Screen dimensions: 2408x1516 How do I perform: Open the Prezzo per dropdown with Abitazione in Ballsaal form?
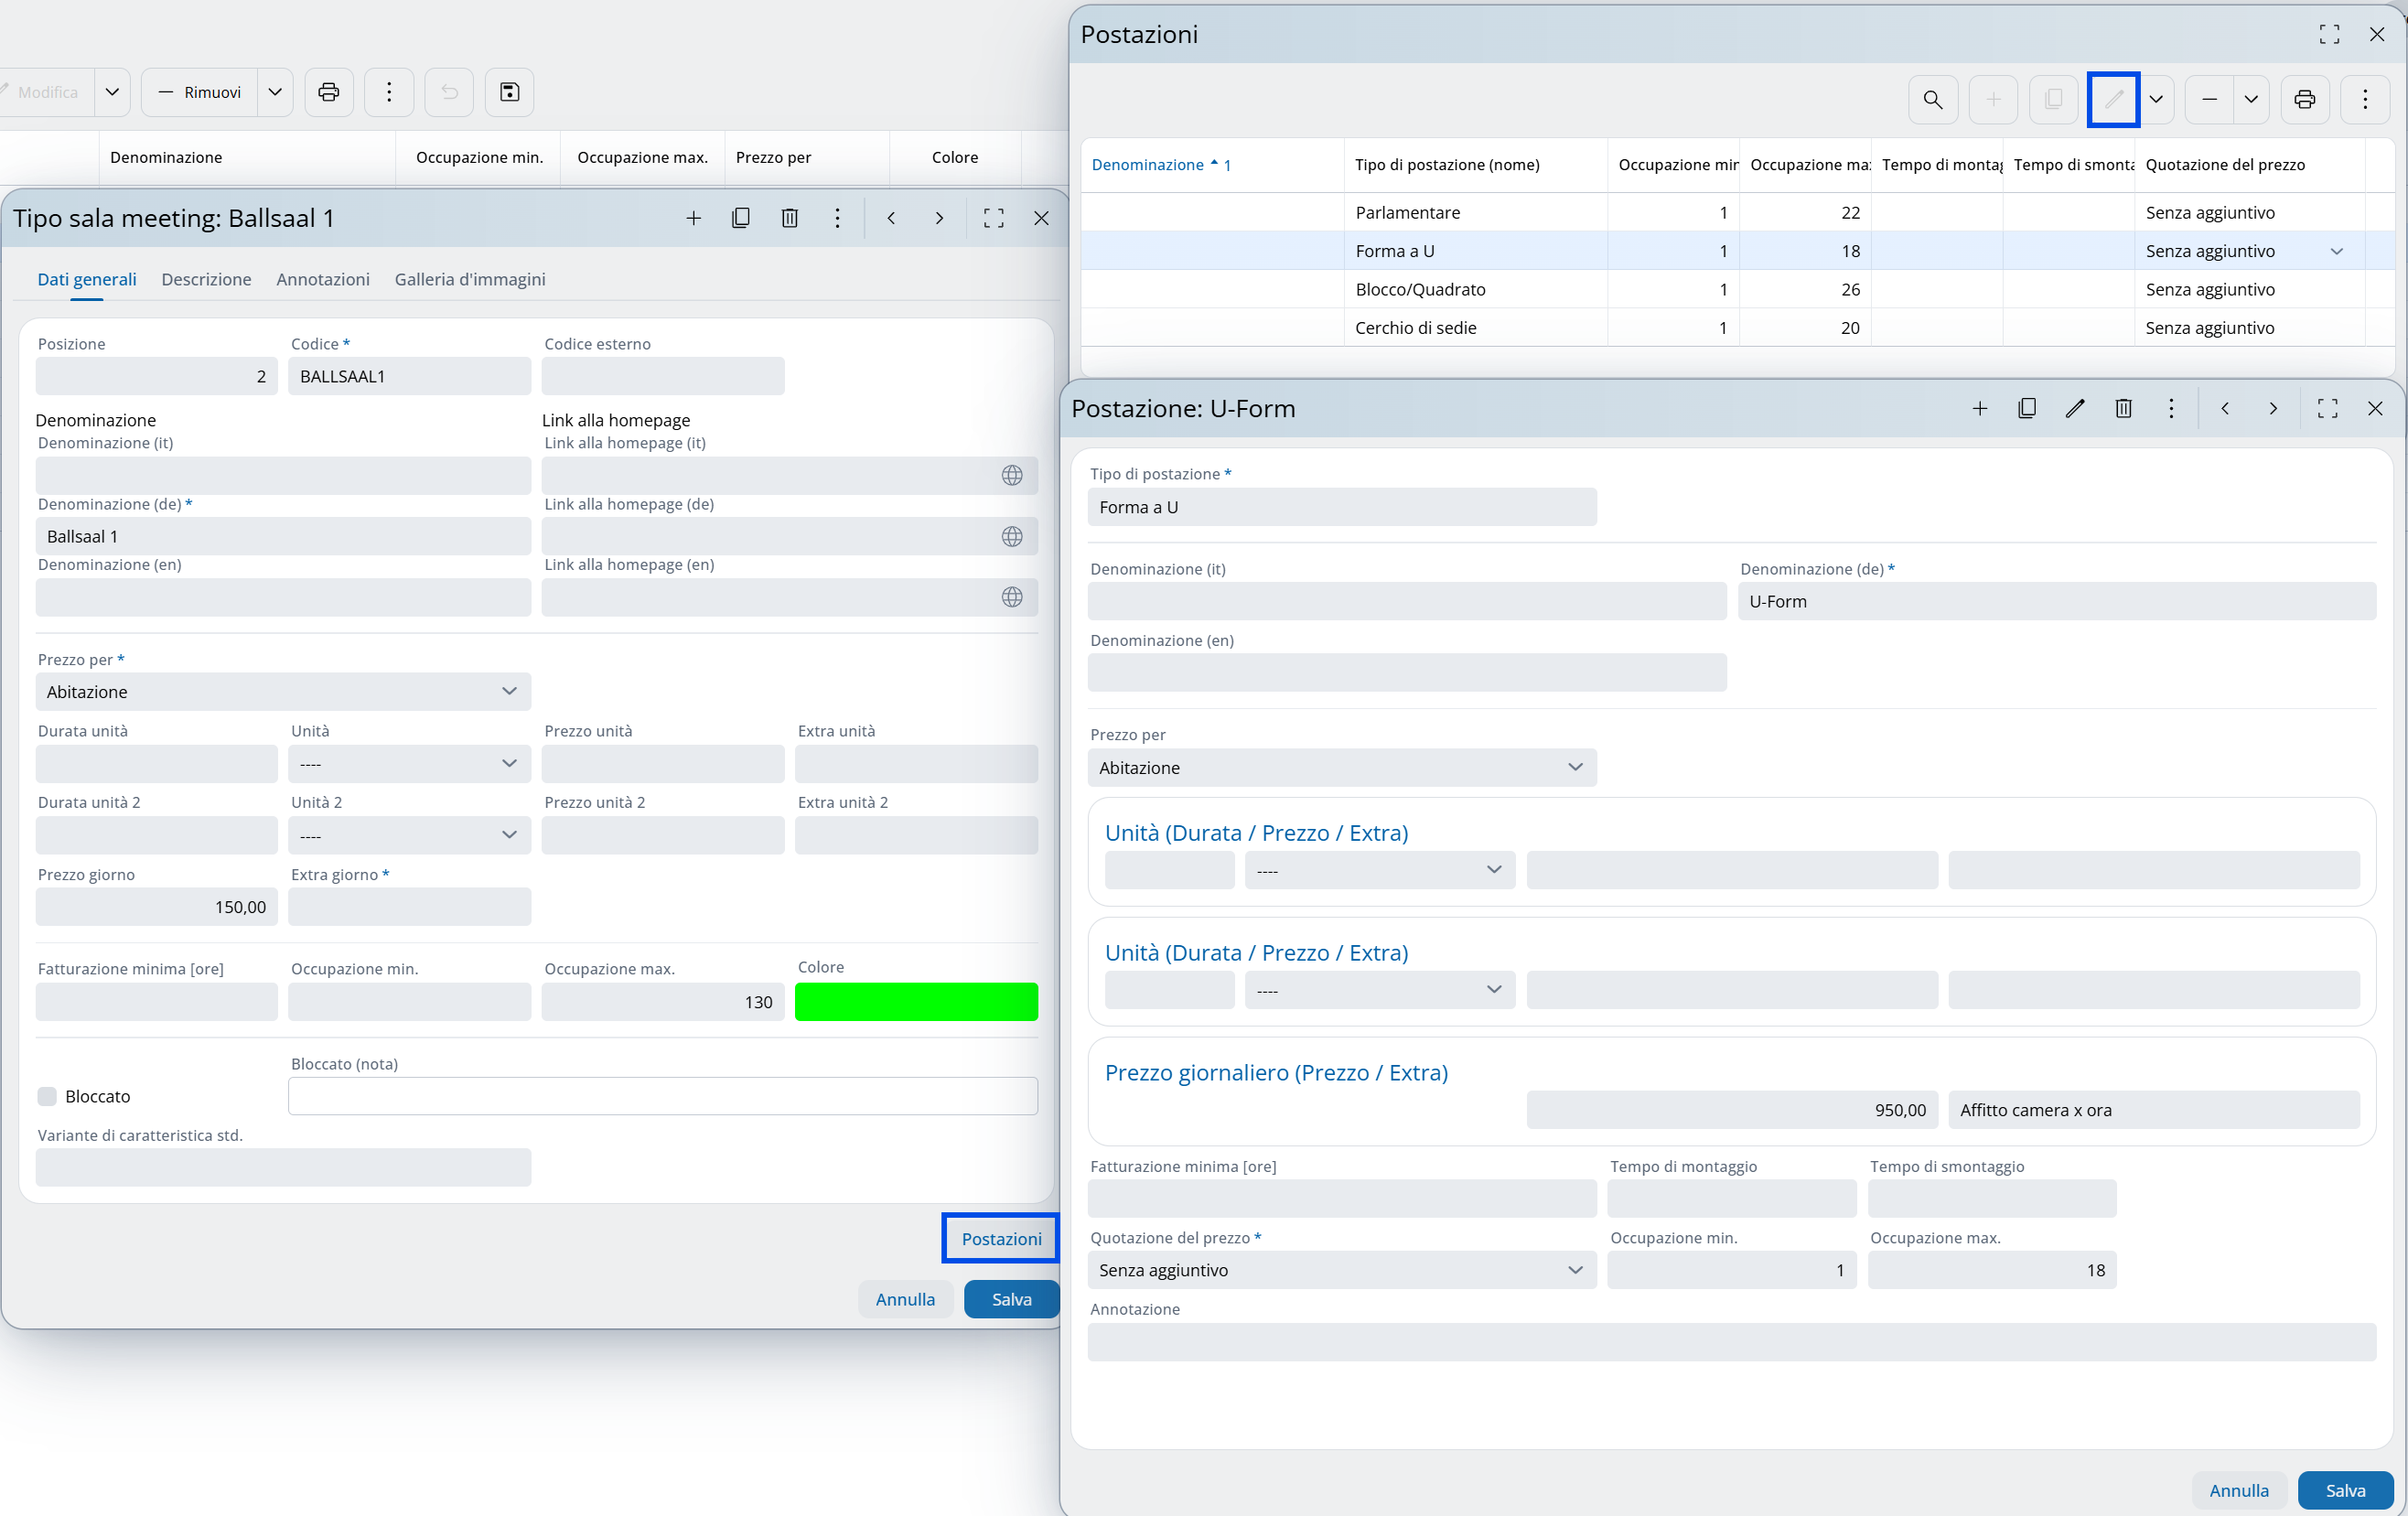pos(283,692)
